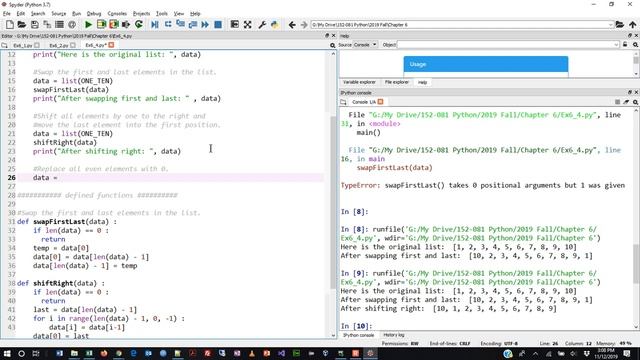
Task: Go back to previous cursor position
Action: [292, 25]
